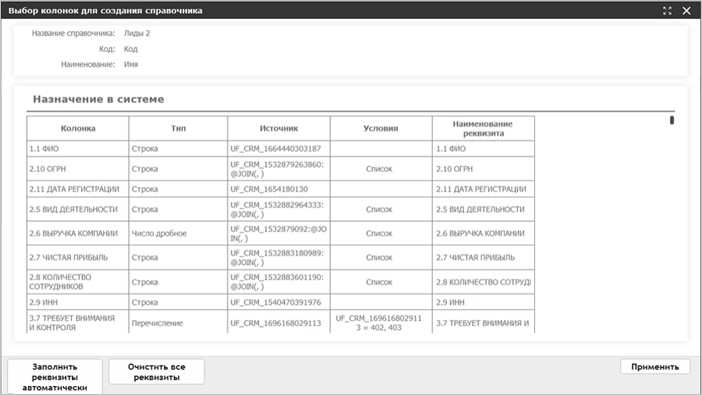Click source 'UF_CRM_1532883601190:@JOIN(, )' cell
This screenshot has height=395, width=702.
(x=278, y=282)
